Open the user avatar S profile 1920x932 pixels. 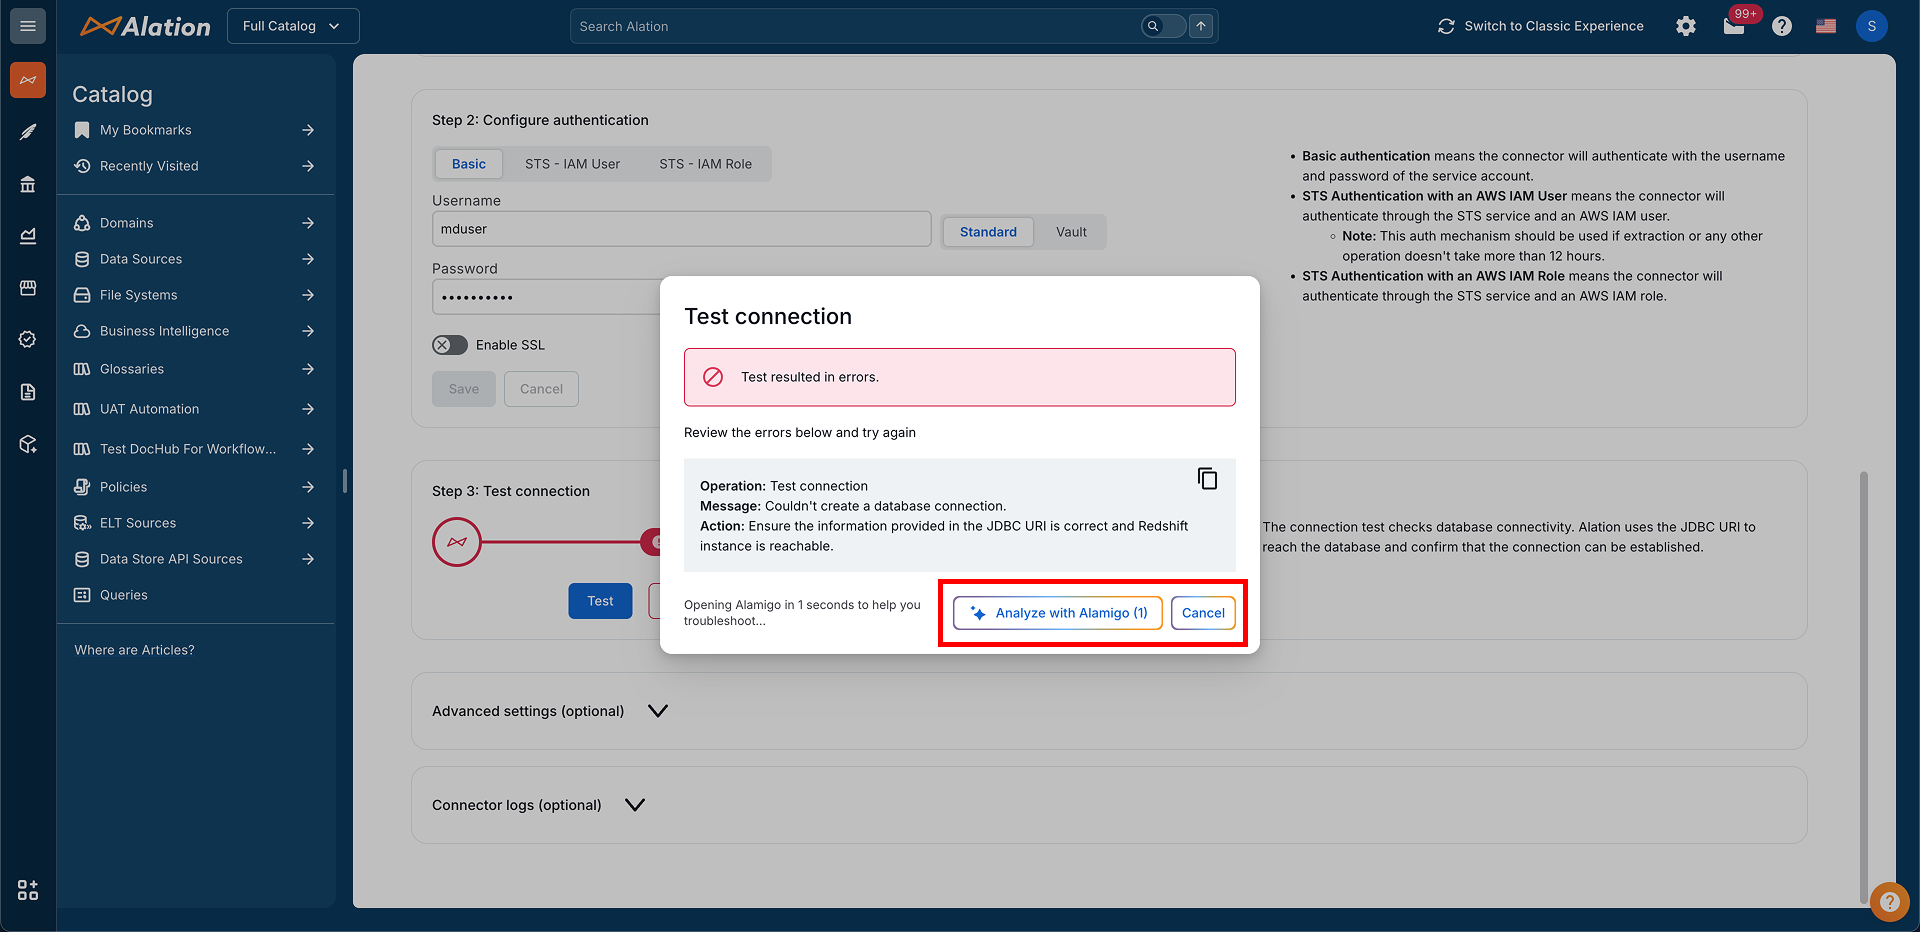(1871, 26)
